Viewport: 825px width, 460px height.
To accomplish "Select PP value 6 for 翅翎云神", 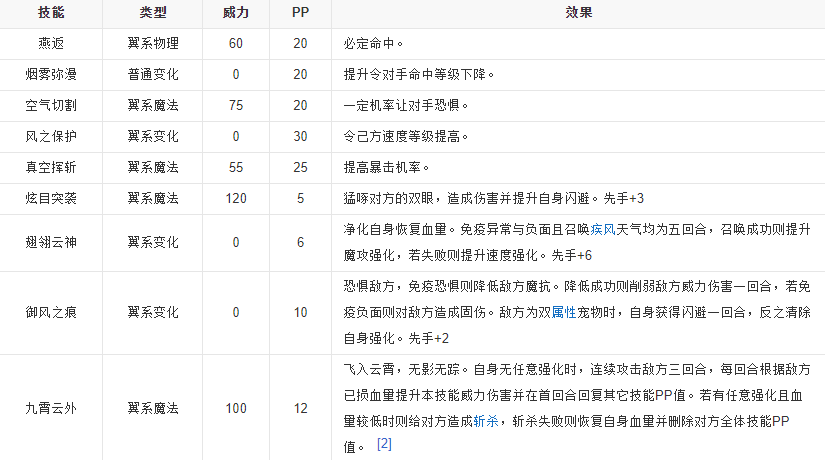I will [x=300, y=243].
